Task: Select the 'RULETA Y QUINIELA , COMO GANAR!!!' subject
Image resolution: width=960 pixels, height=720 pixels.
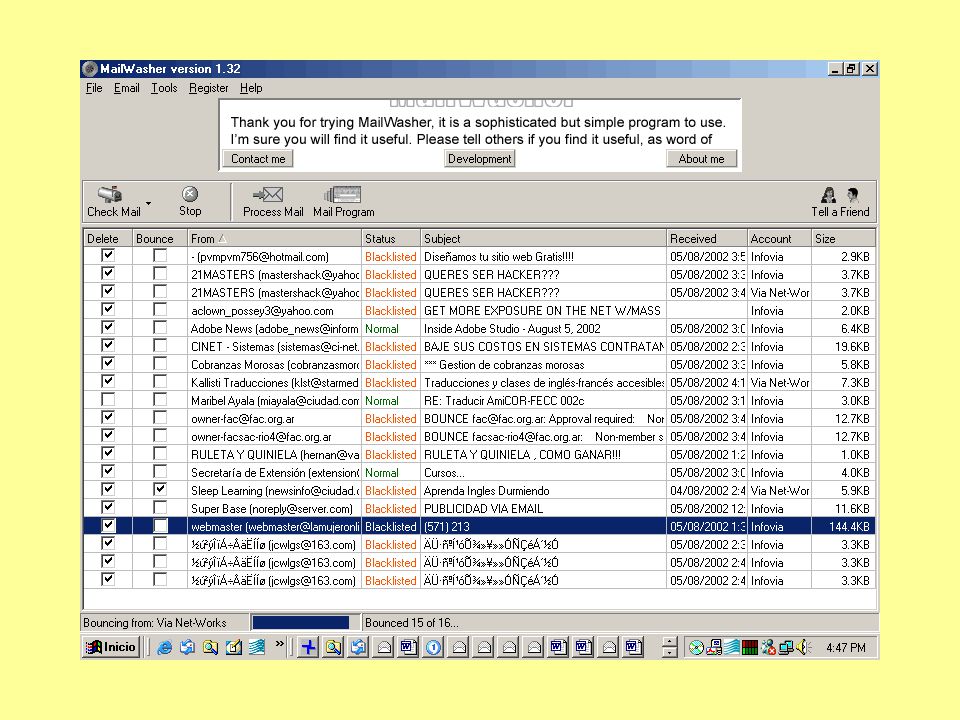Action: (522, 455)
